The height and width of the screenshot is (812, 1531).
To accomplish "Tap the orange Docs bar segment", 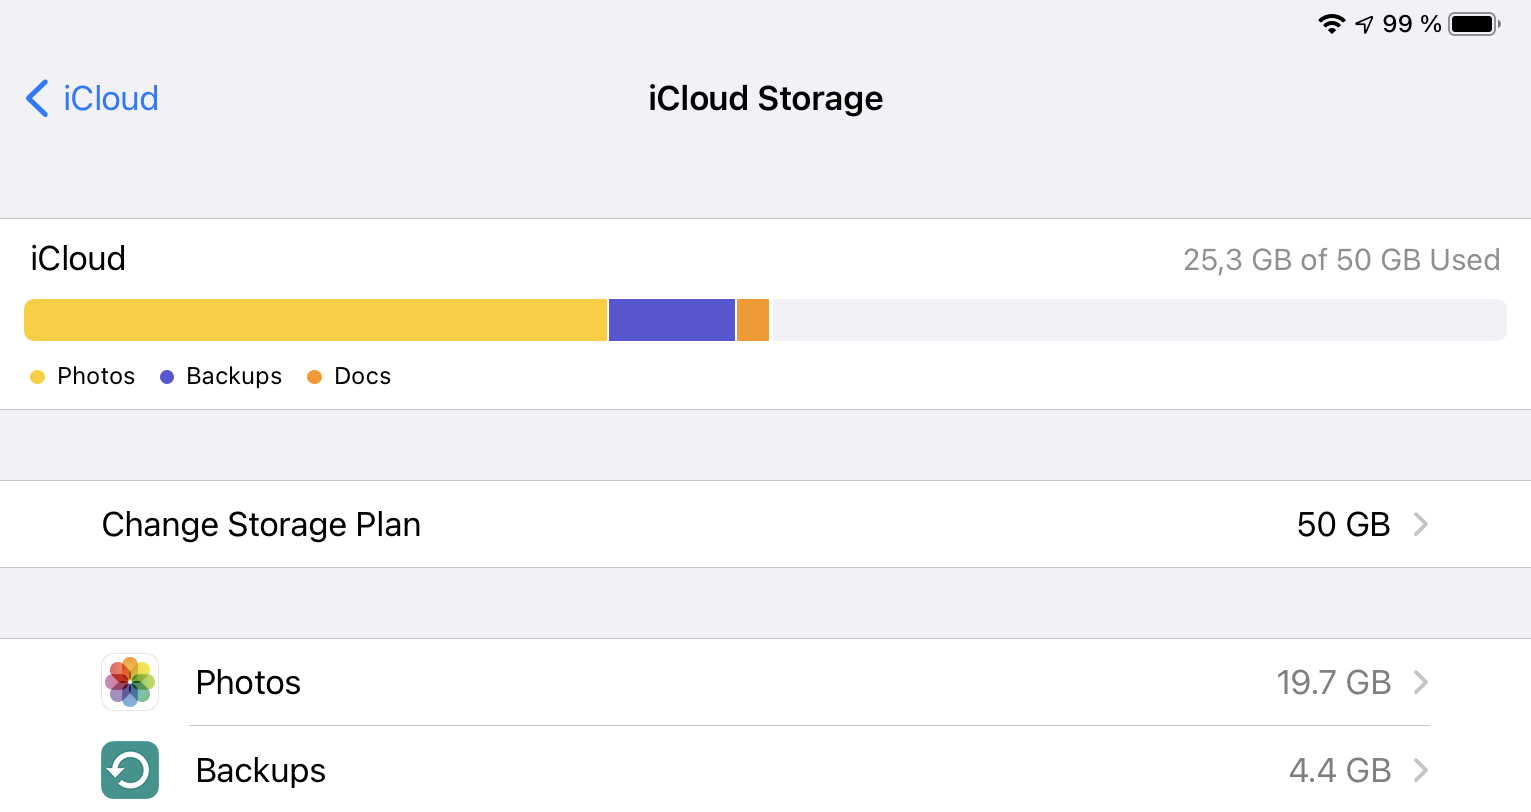I will point(753,320).
